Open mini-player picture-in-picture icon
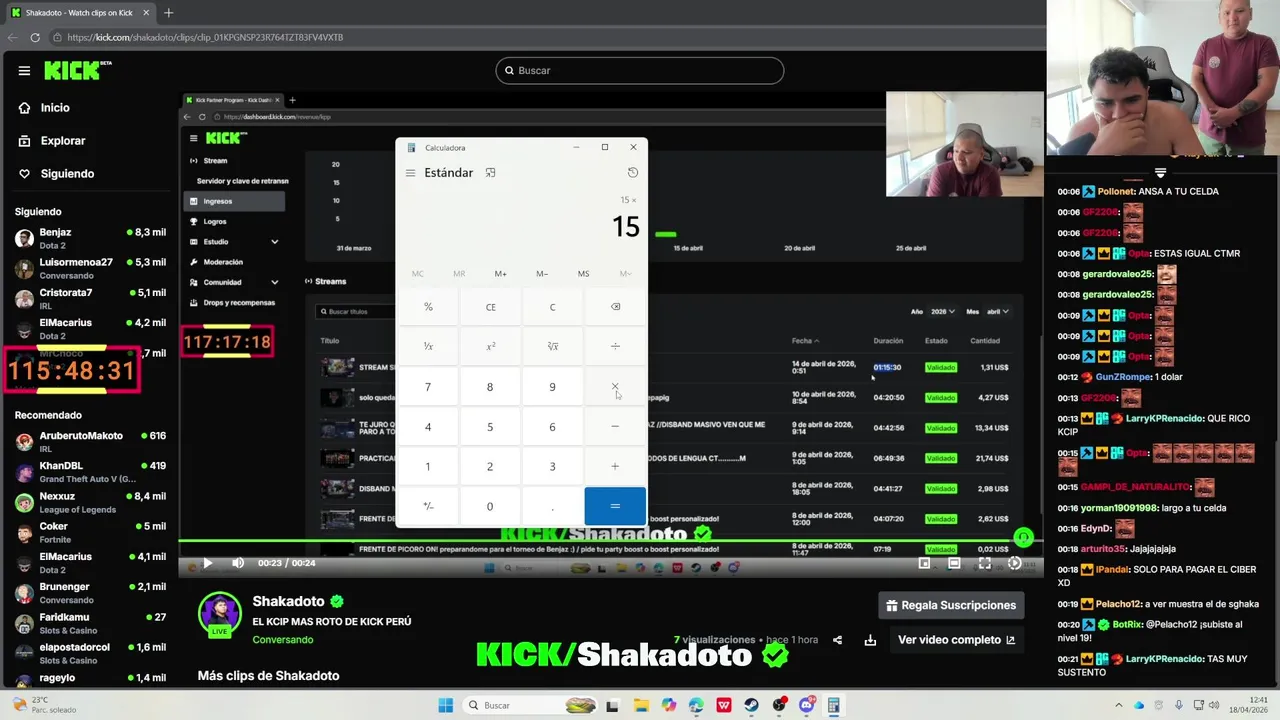This screenshot has height=720, width=1280. coord(924,563)
